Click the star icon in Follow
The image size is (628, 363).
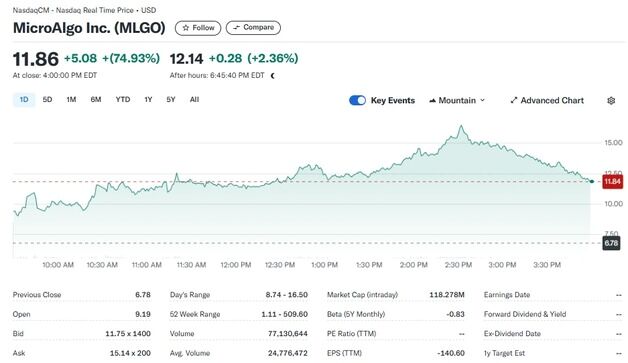[x=185, y=28]
